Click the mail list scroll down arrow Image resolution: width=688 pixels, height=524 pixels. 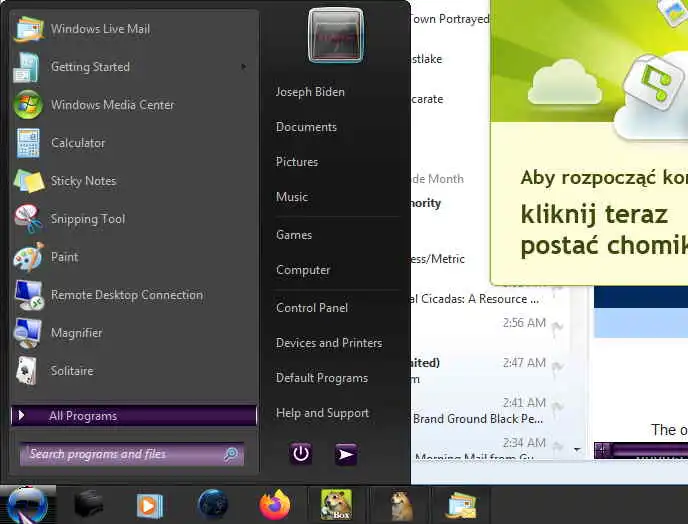tap(577, 449)
